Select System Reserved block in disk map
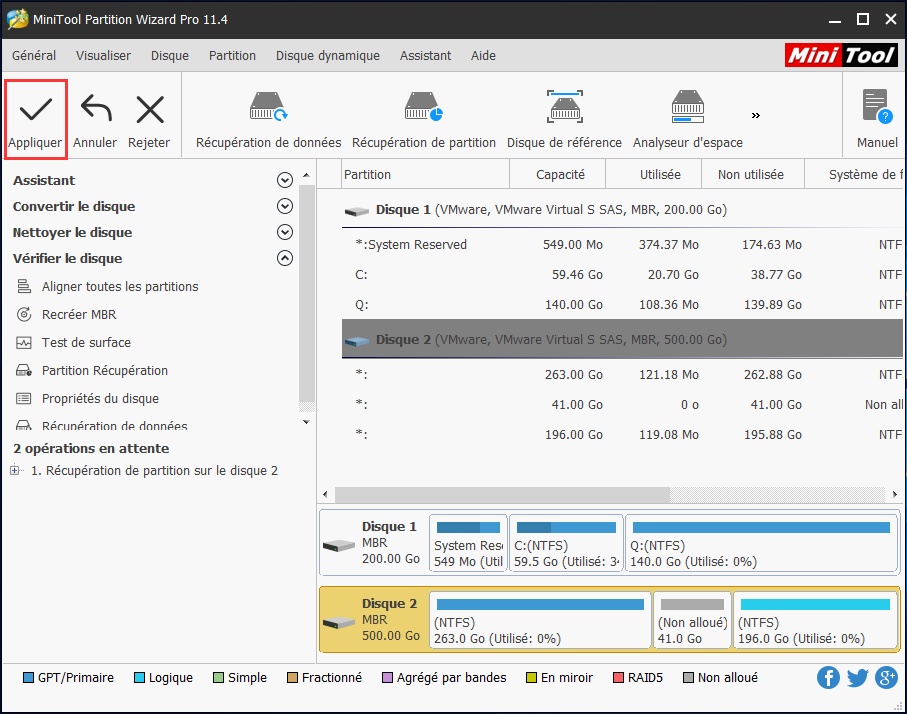 tap(468, 543)
